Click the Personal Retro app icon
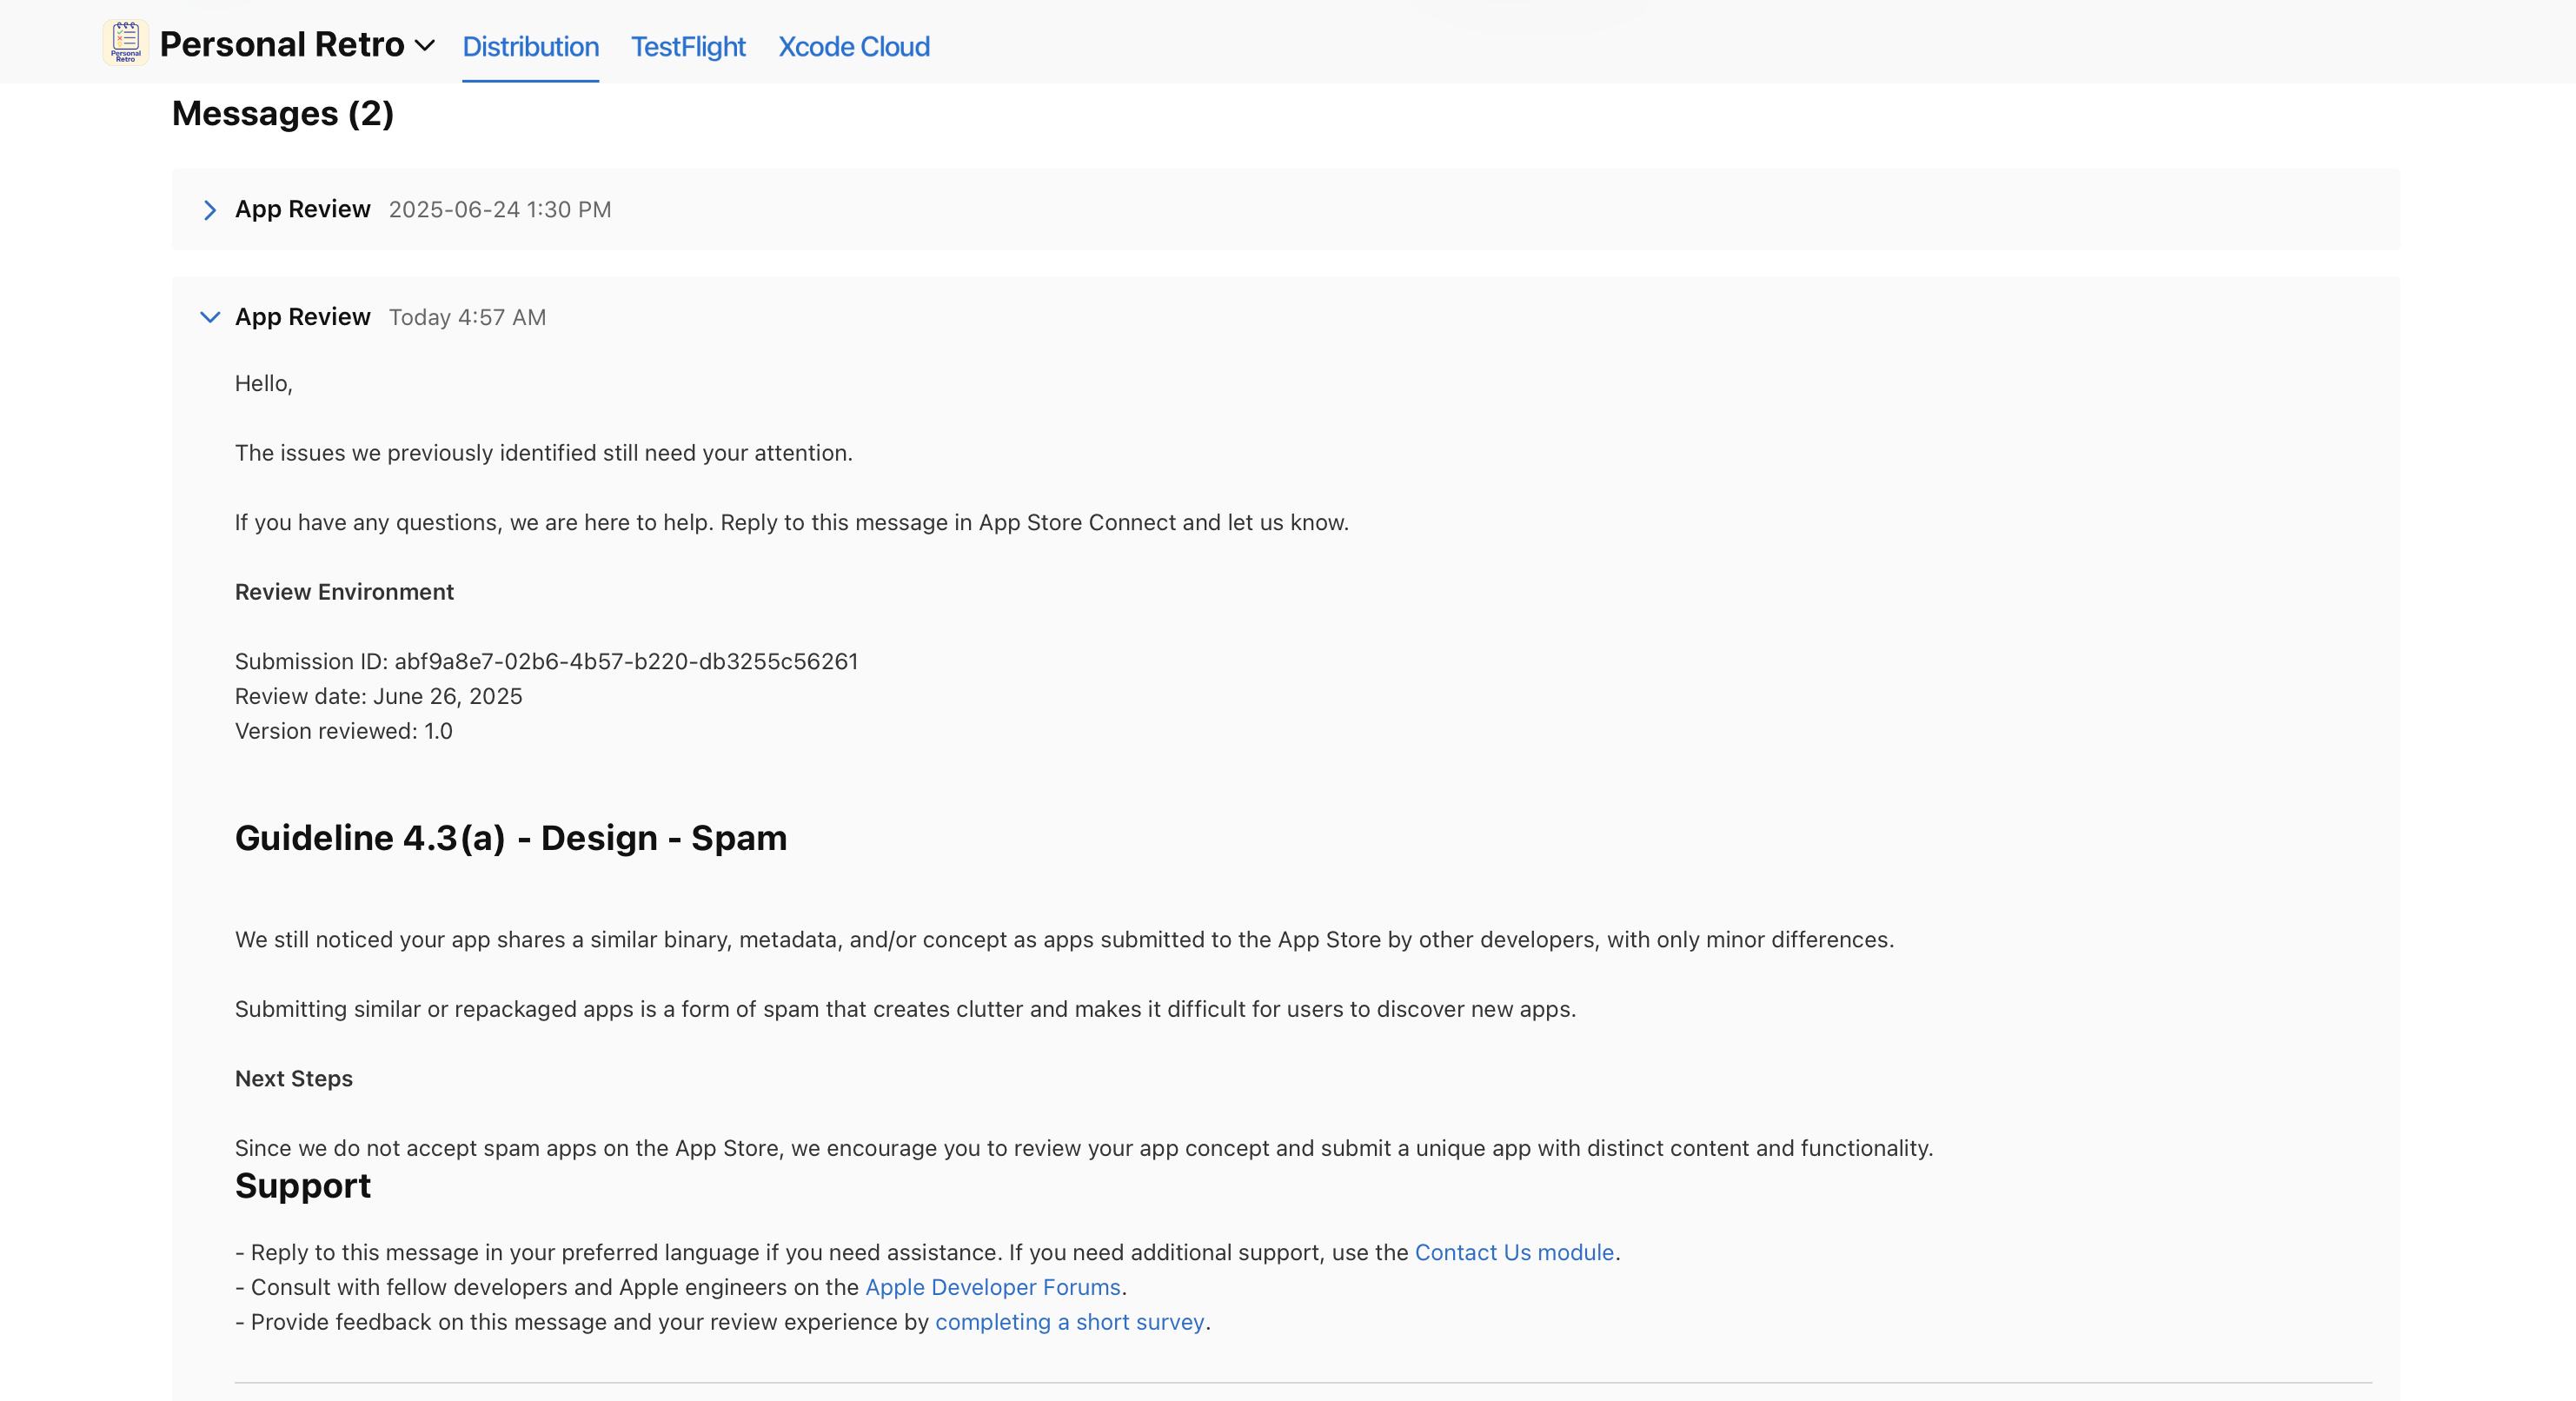Screen dimensions: 2576x1401 125,43
